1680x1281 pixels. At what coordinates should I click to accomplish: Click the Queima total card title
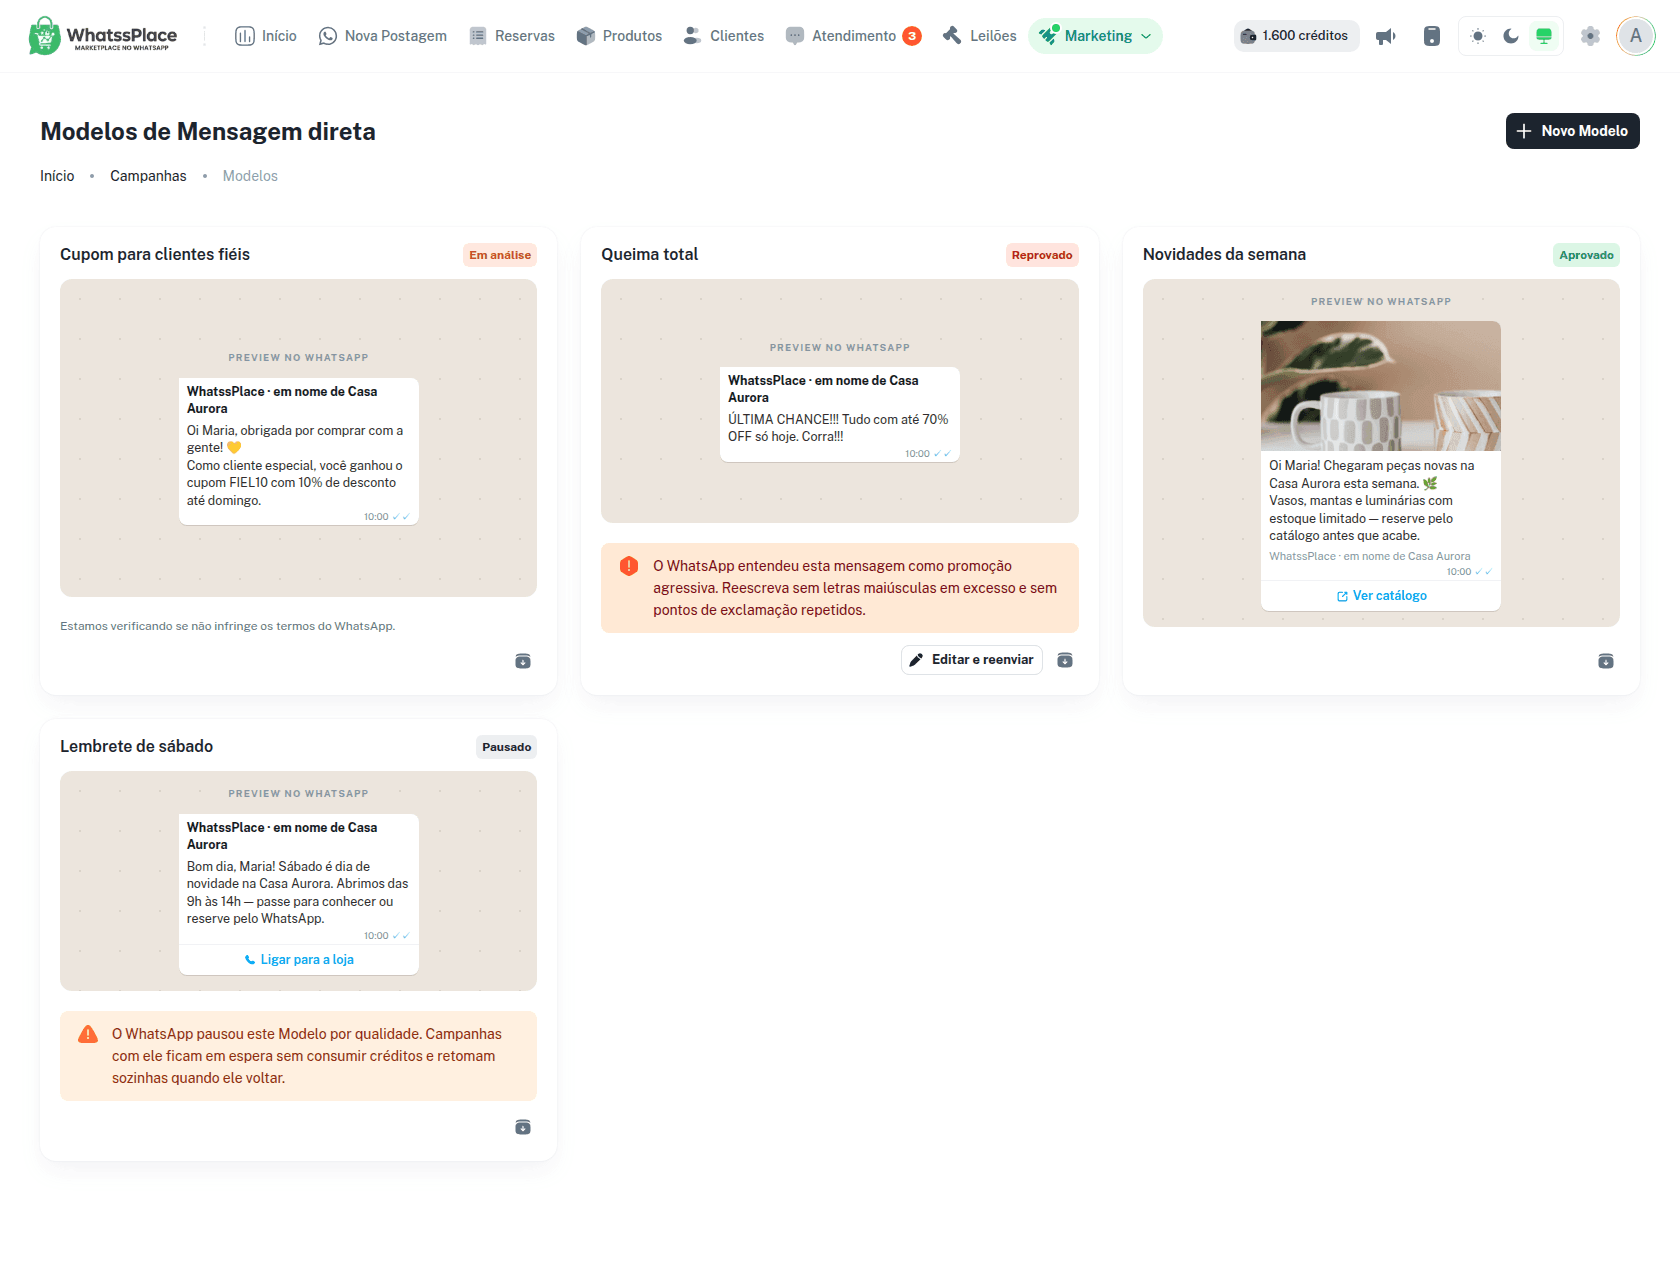pyautogui.click(x=650, y=255)
